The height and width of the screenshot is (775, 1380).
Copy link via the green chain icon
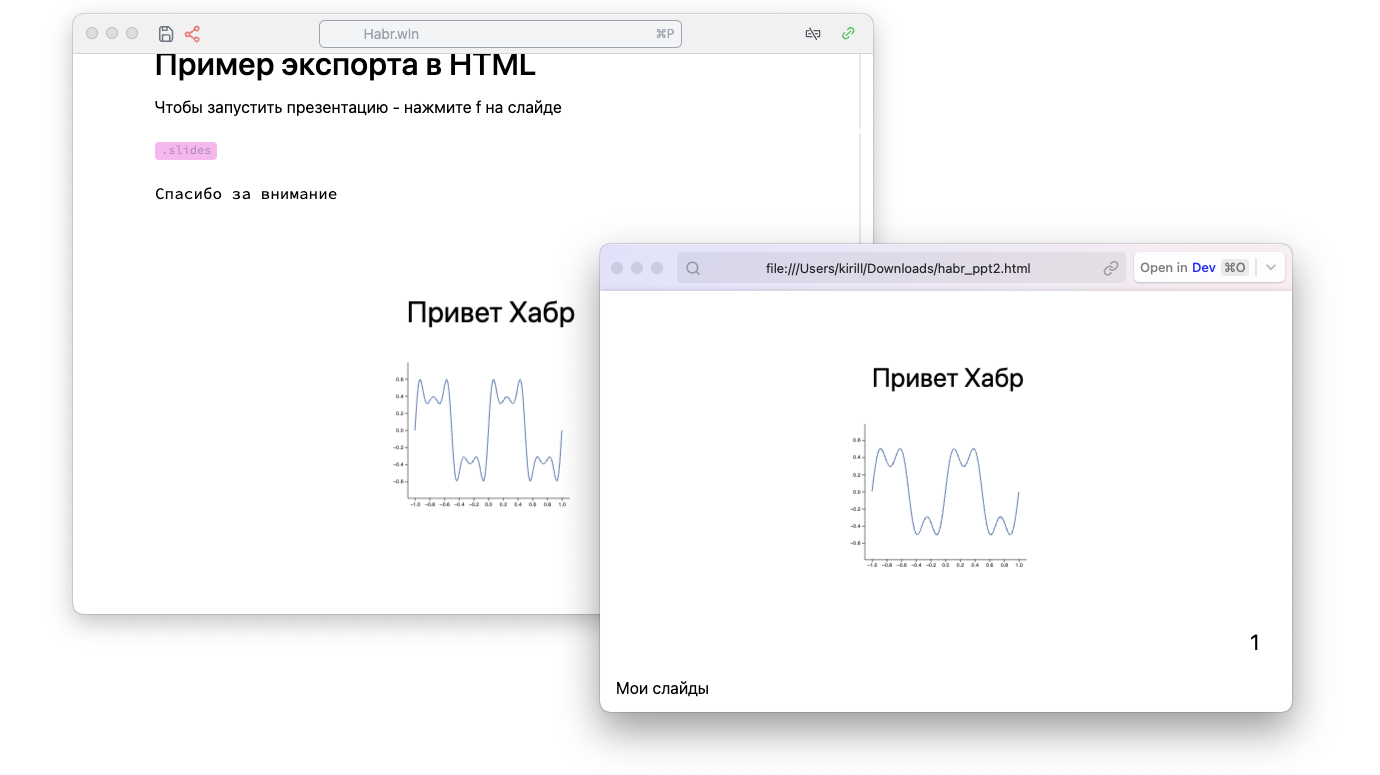tap(847, 33)
